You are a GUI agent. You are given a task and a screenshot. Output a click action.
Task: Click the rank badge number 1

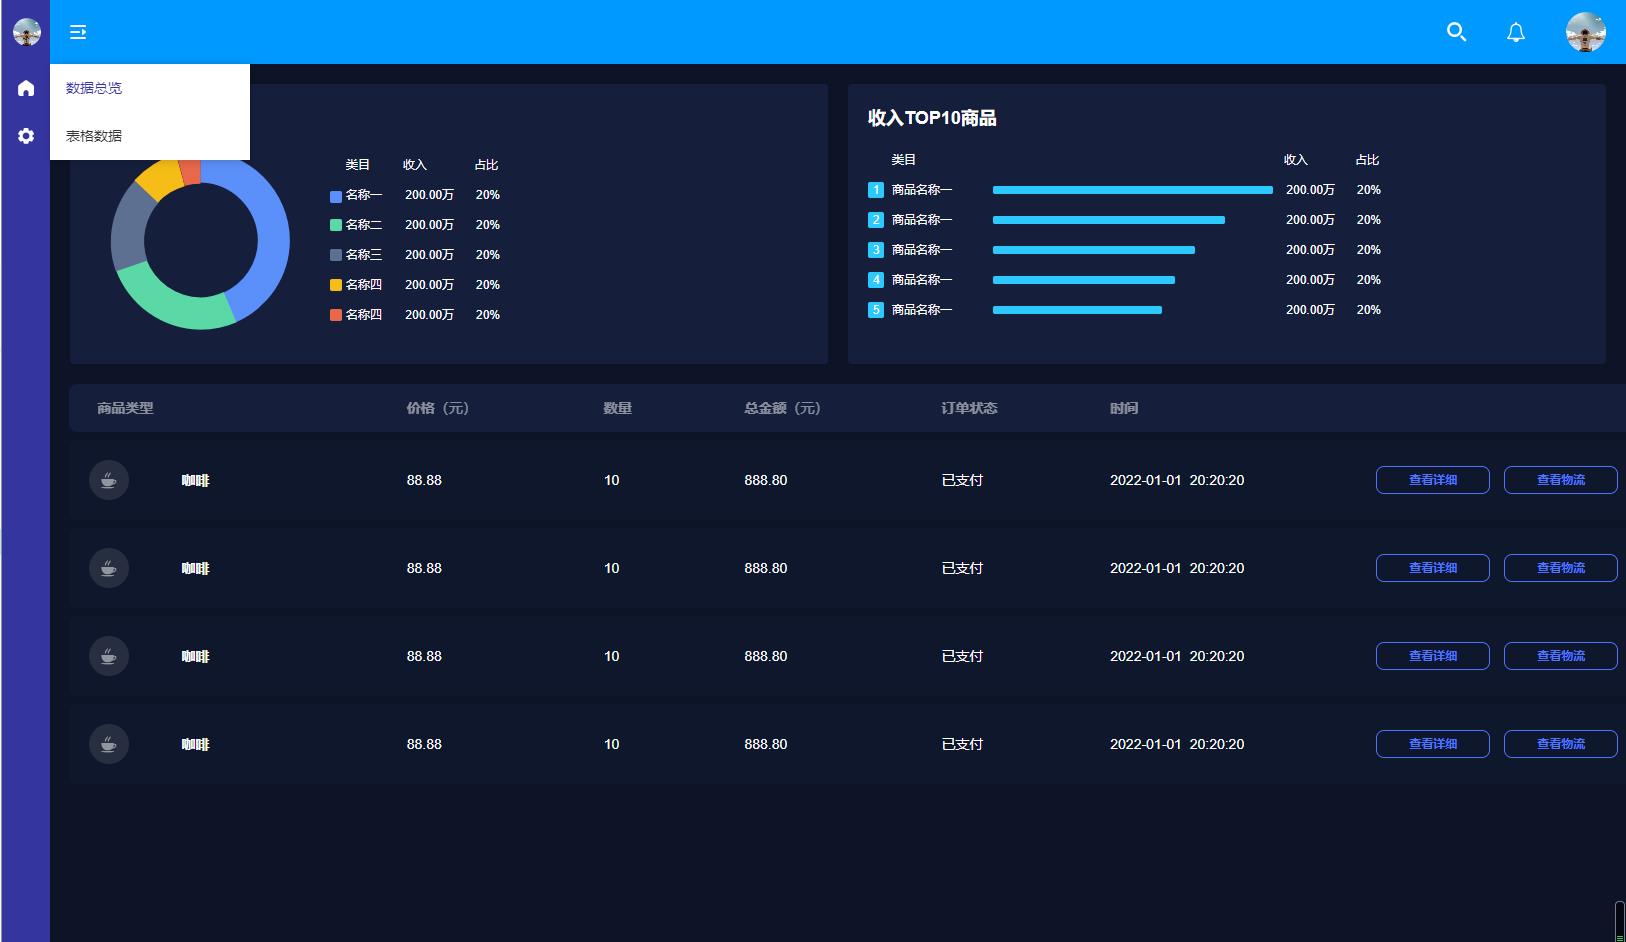pos(876,190)
